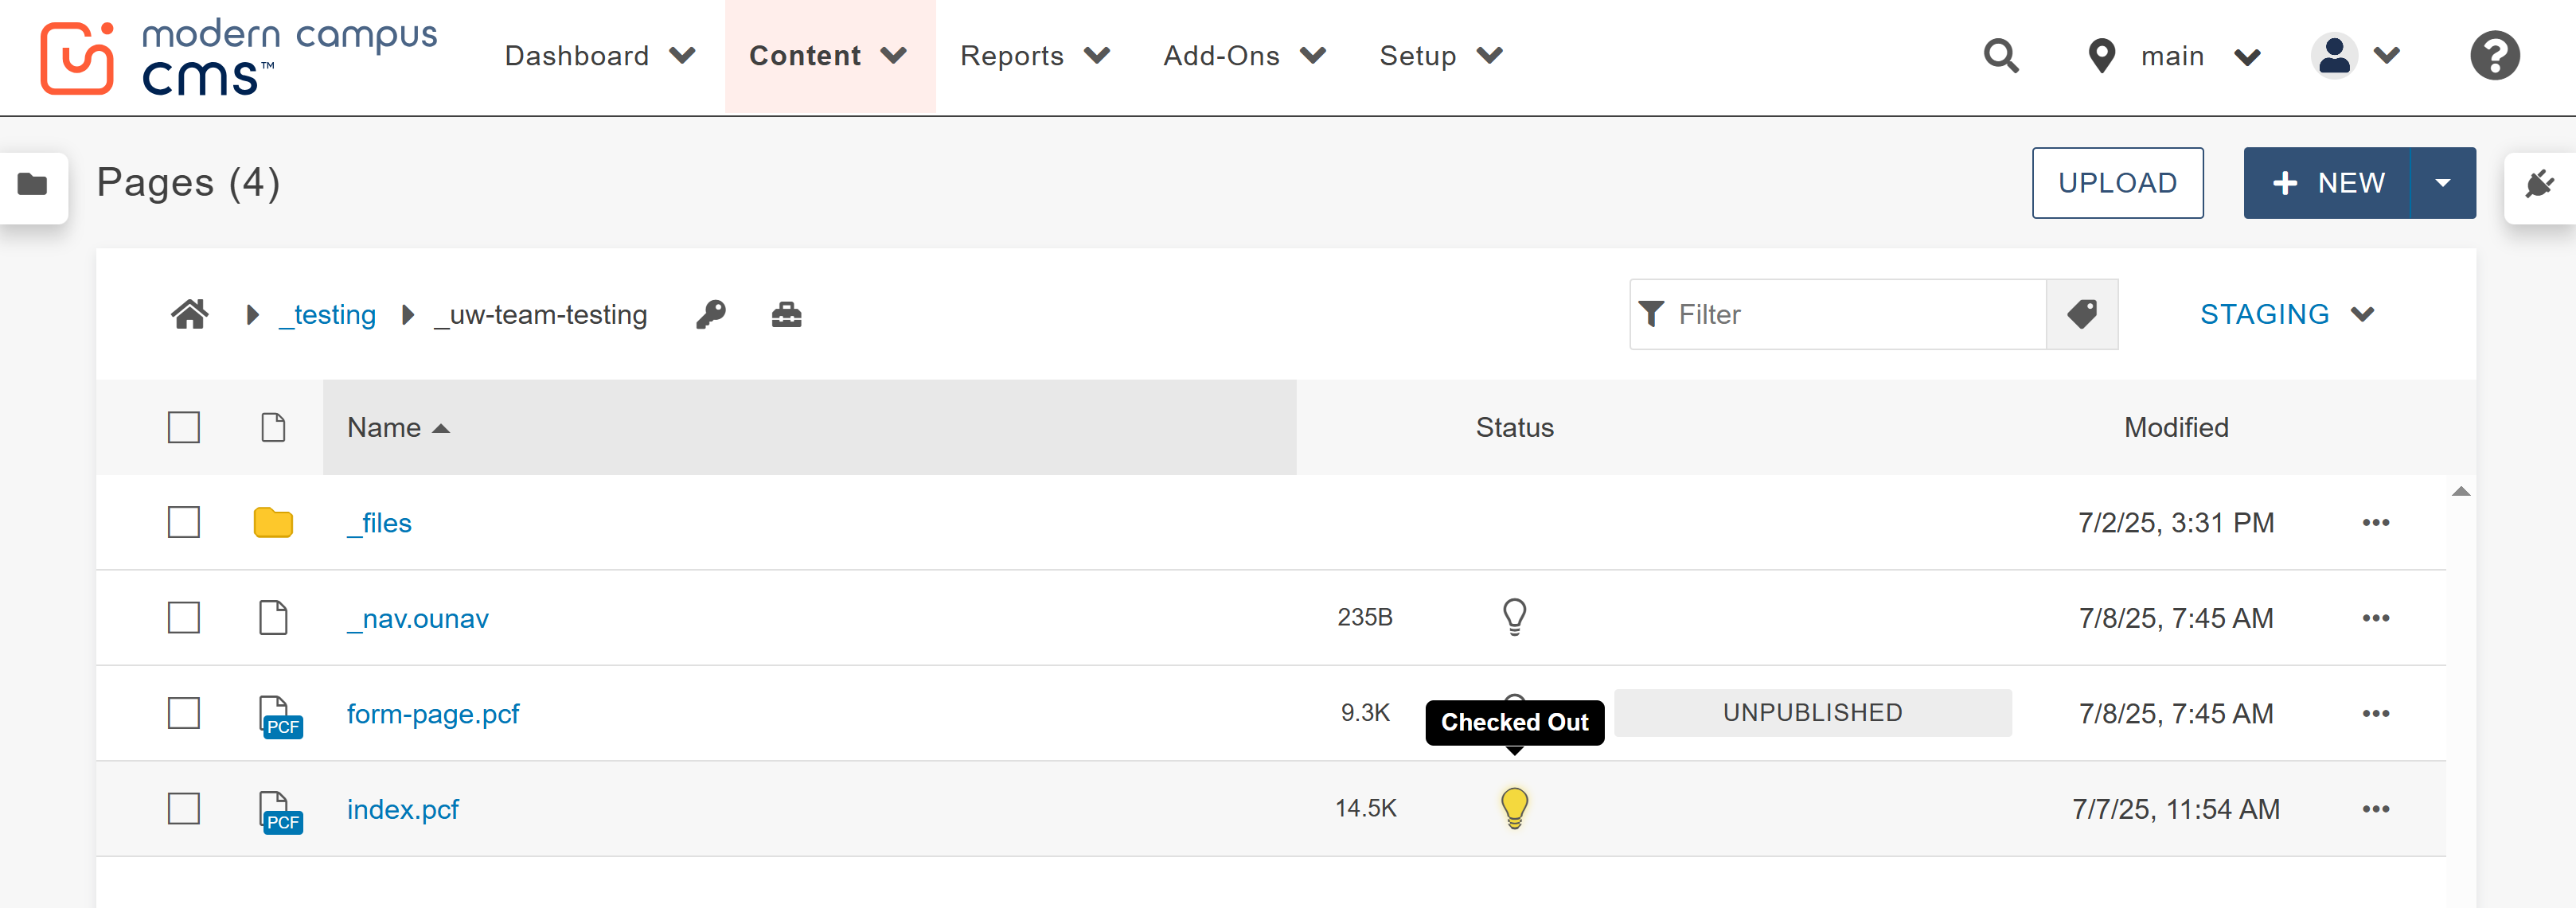The image size is (2576, 908).
Task: Check the checkbox for the _files folder row
Action: (183, 522)
